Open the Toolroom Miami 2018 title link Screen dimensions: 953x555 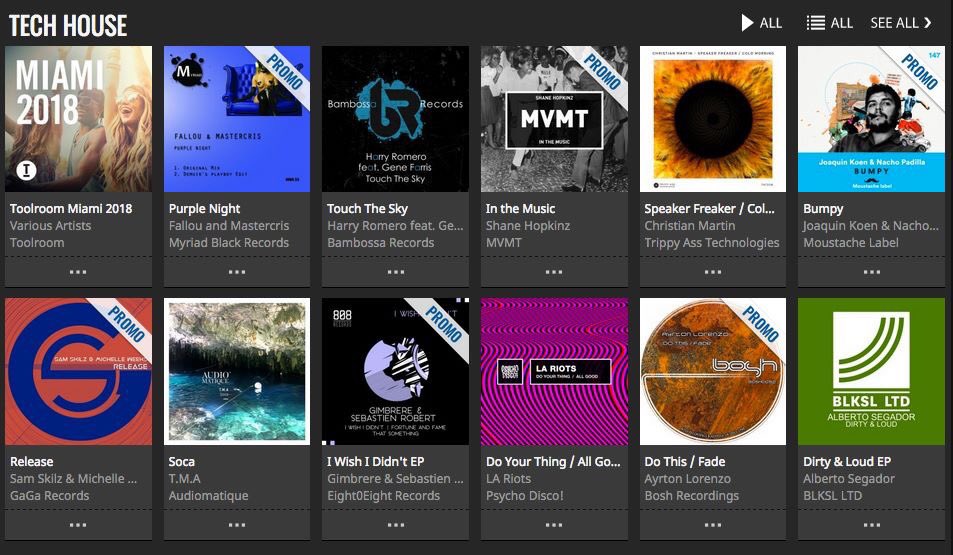(x=71, y=209)
